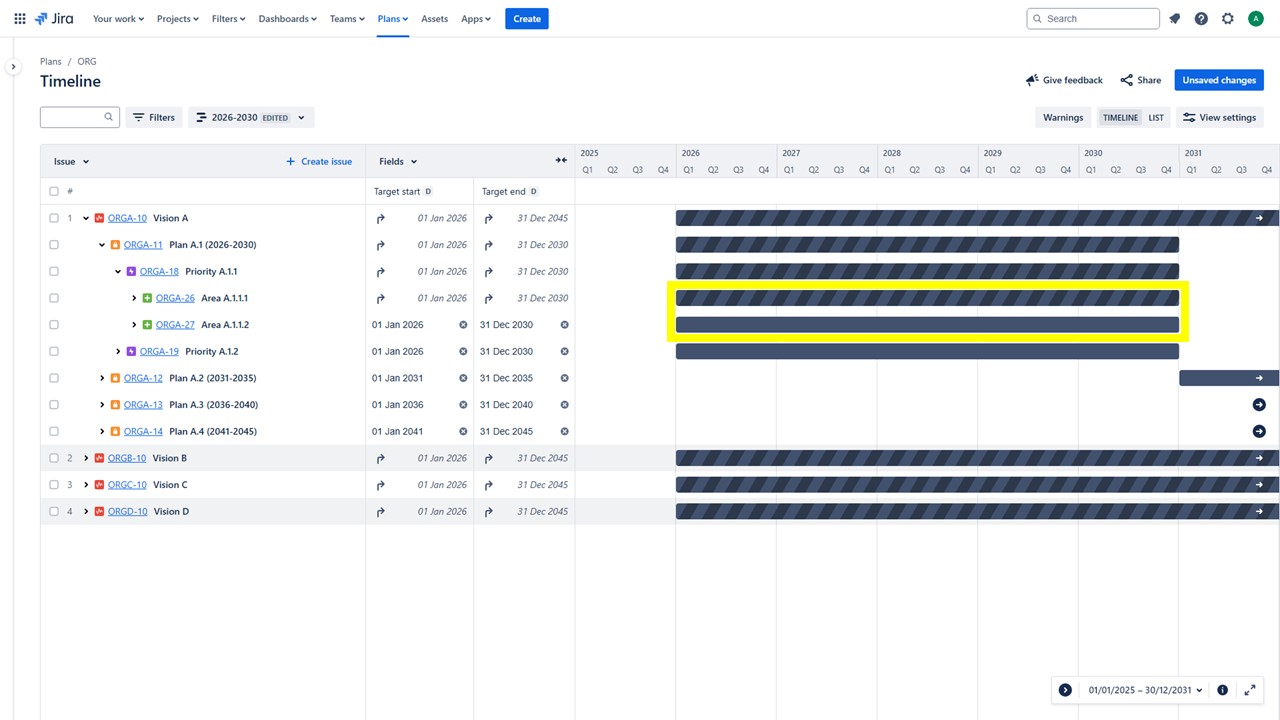
Task: Expand Vision C row
Action: [86, 485]
